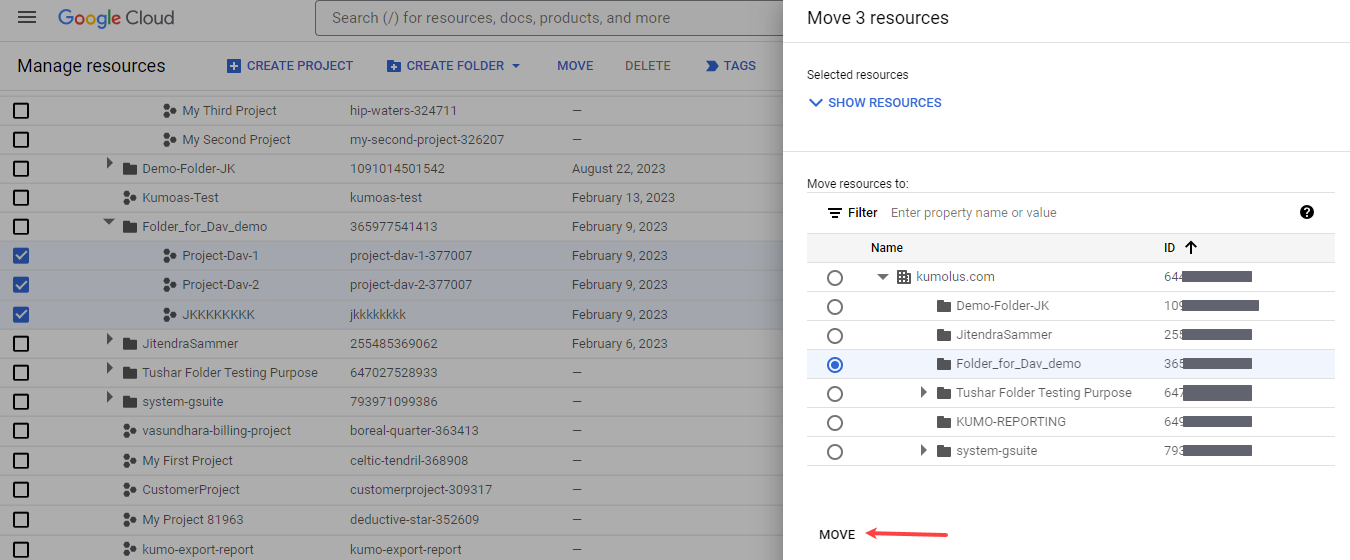The height and width of the screenshot is (560, 1350).
Task: Click the kumolus.com organization icon
Action: pos(904,277)
